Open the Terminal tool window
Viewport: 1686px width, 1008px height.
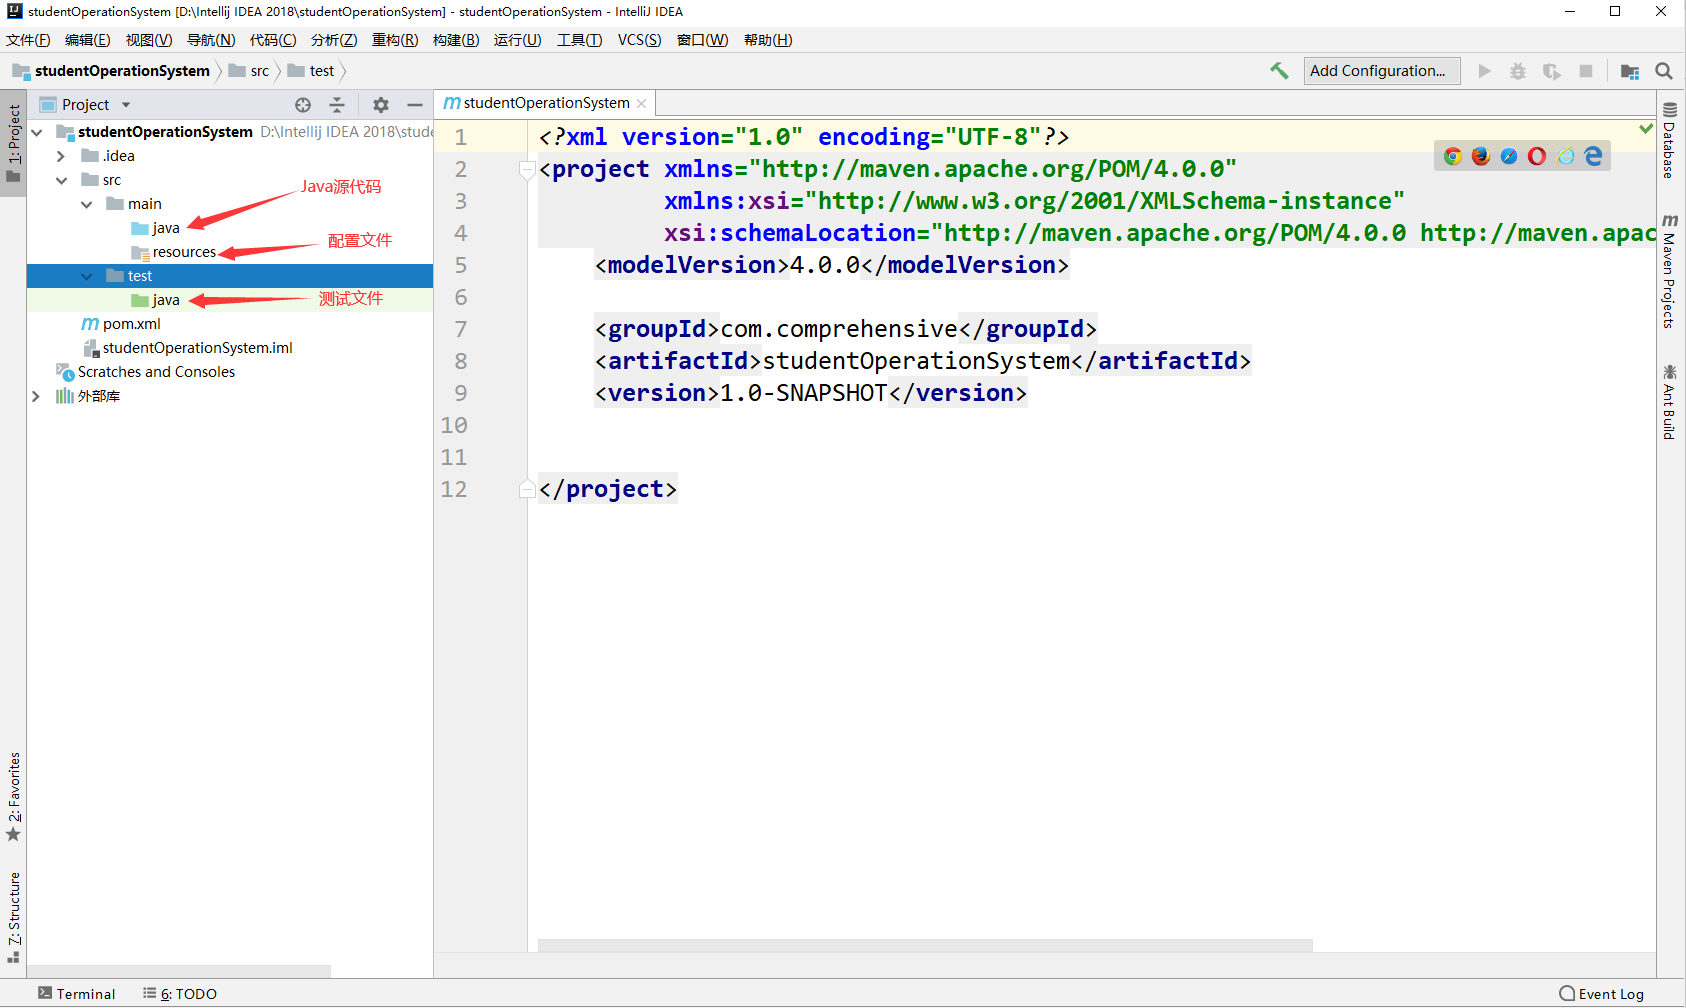[77, 994]
